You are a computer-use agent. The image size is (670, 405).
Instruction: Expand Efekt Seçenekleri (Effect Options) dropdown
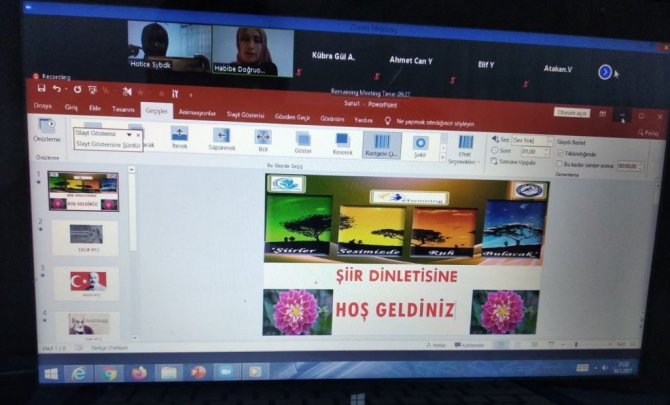[464, 151]
